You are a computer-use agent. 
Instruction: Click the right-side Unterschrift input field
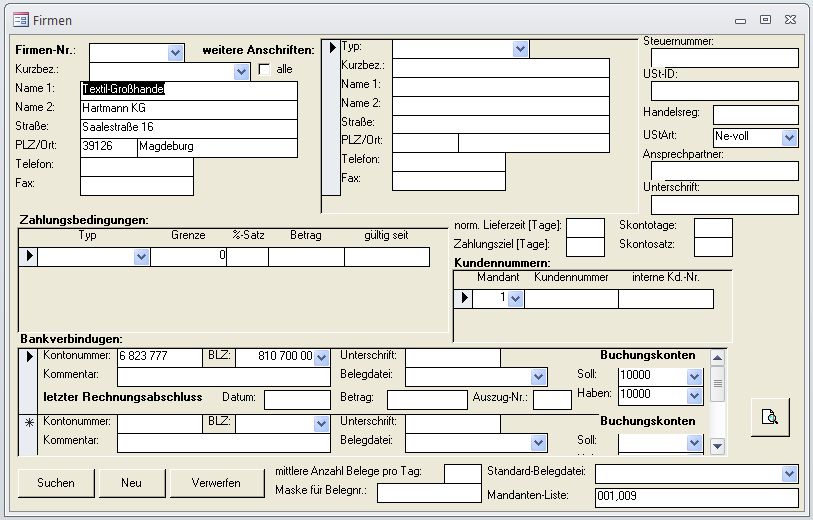pos(724,205)
